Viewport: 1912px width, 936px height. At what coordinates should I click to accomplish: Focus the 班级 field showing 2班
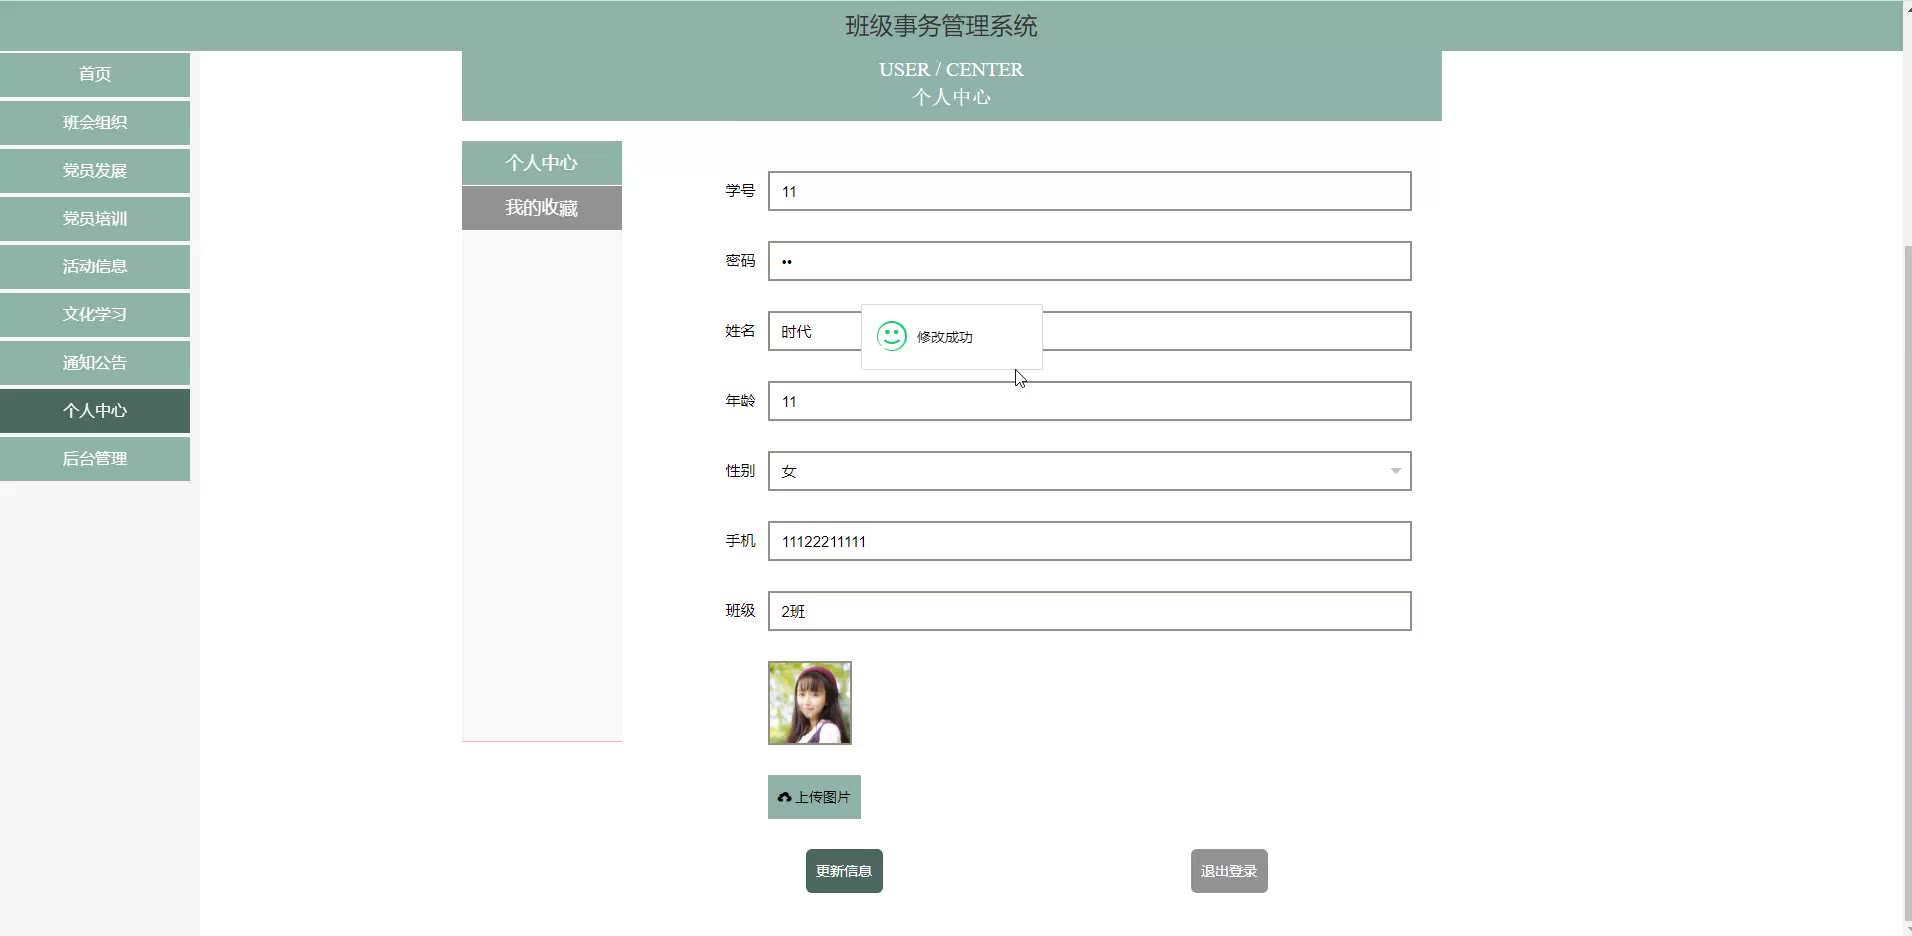pyautogui.click(x=1089, y=611)
